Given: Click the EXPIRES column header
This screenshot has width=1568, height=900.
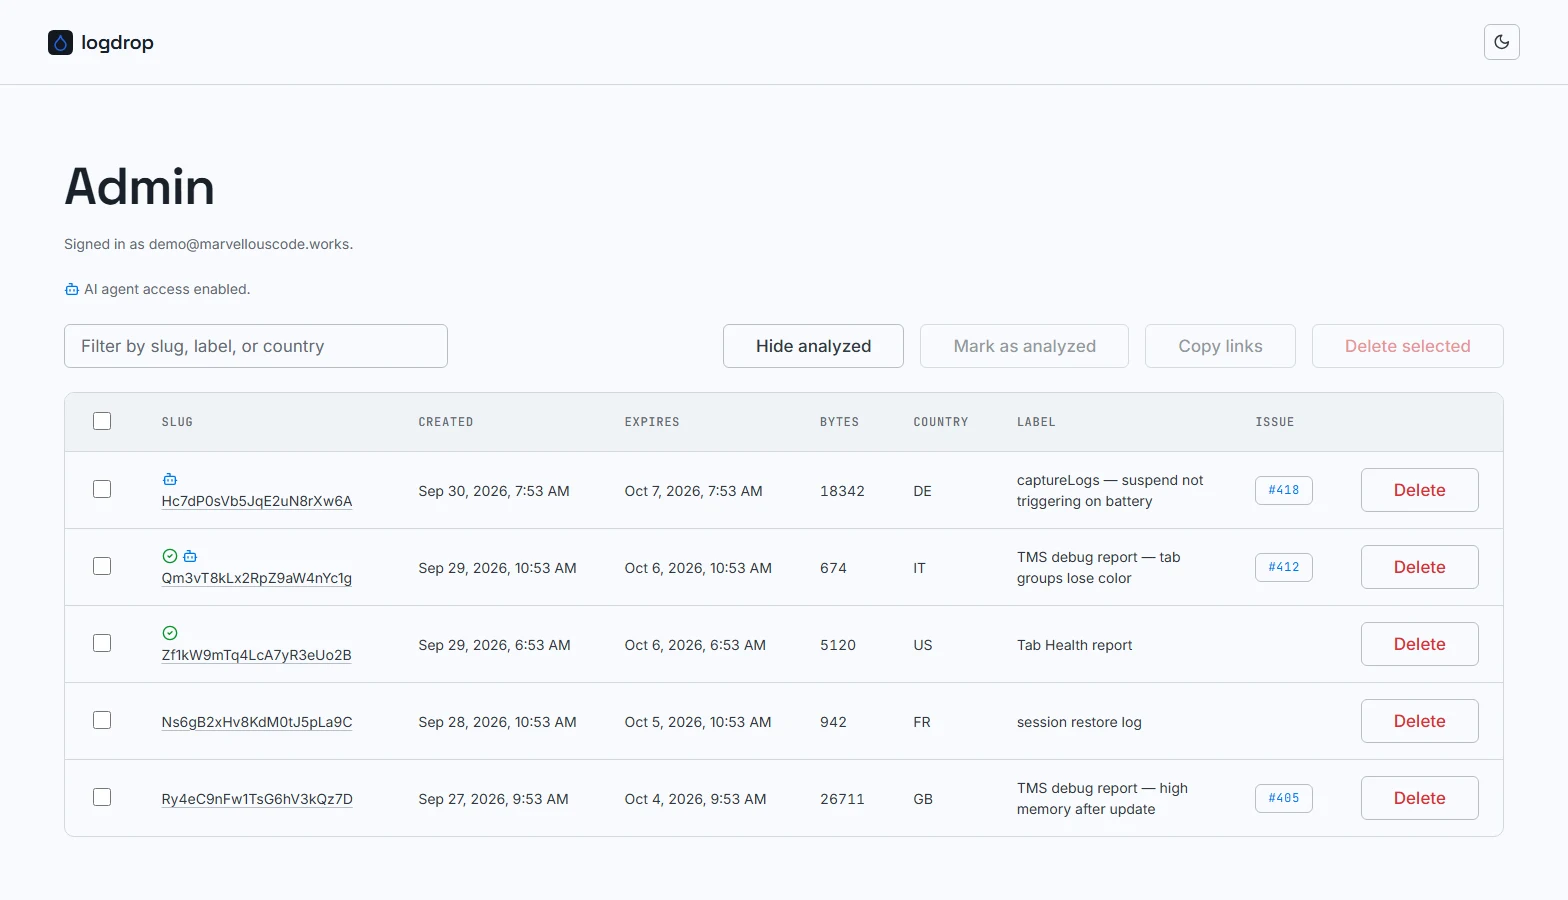Looking at the screenshot, I should click(652, 422).
